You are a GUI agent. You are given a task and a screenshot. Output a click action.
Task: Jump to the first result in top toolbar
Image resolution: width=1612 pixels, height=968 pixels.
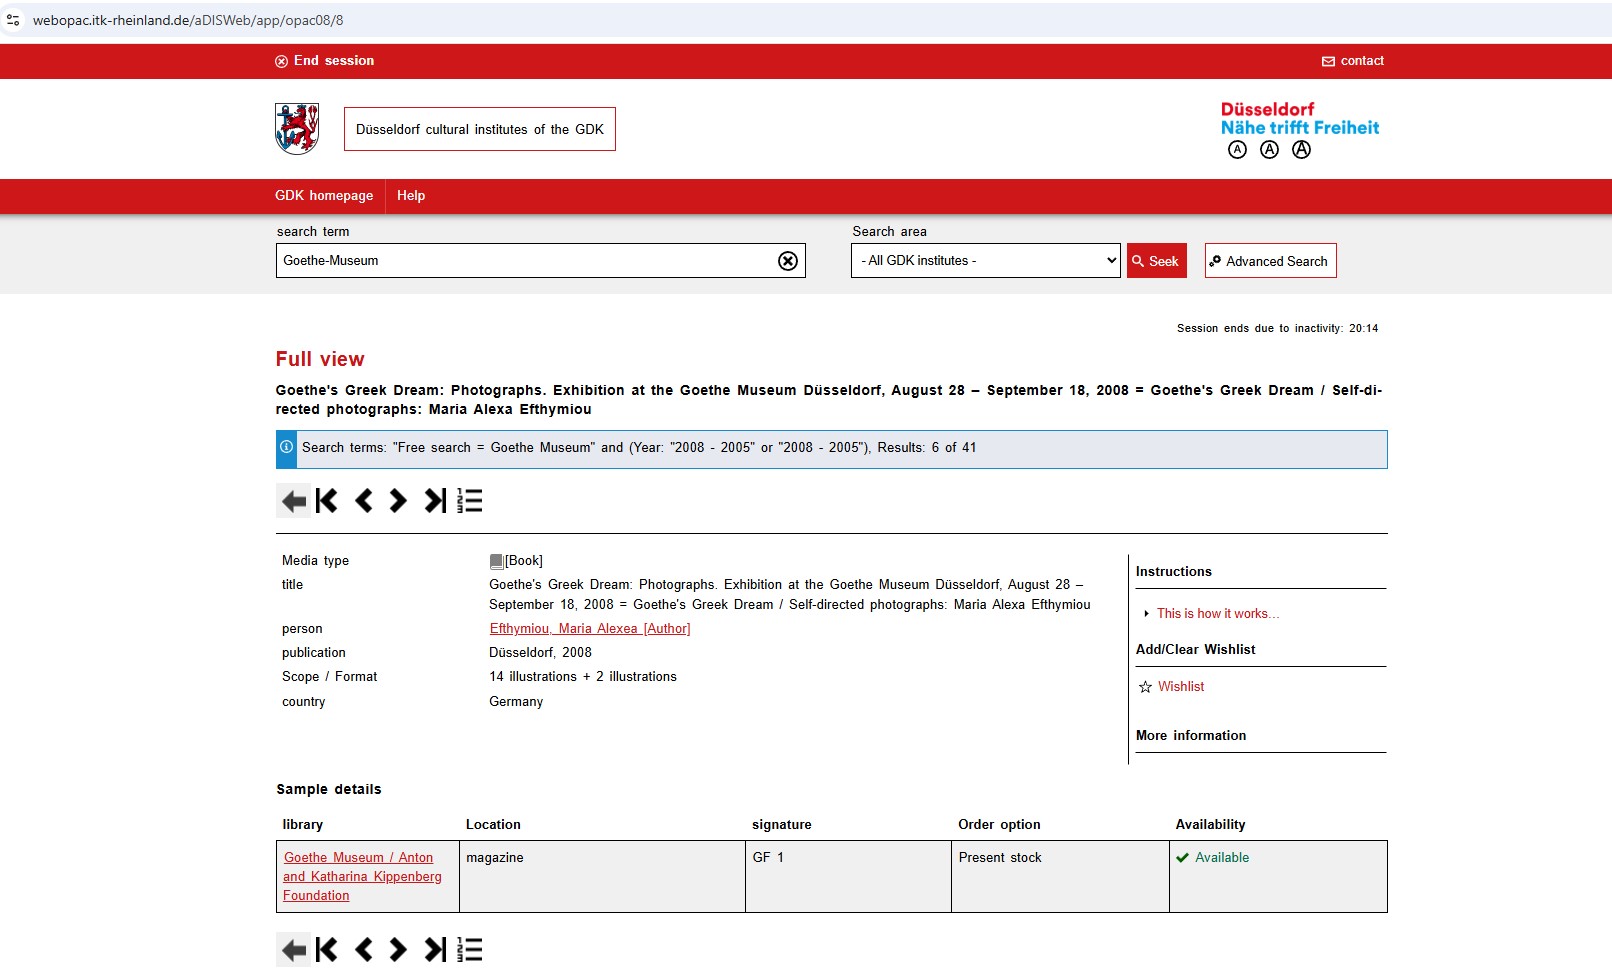pyautogui.click(x=327, y=501)
